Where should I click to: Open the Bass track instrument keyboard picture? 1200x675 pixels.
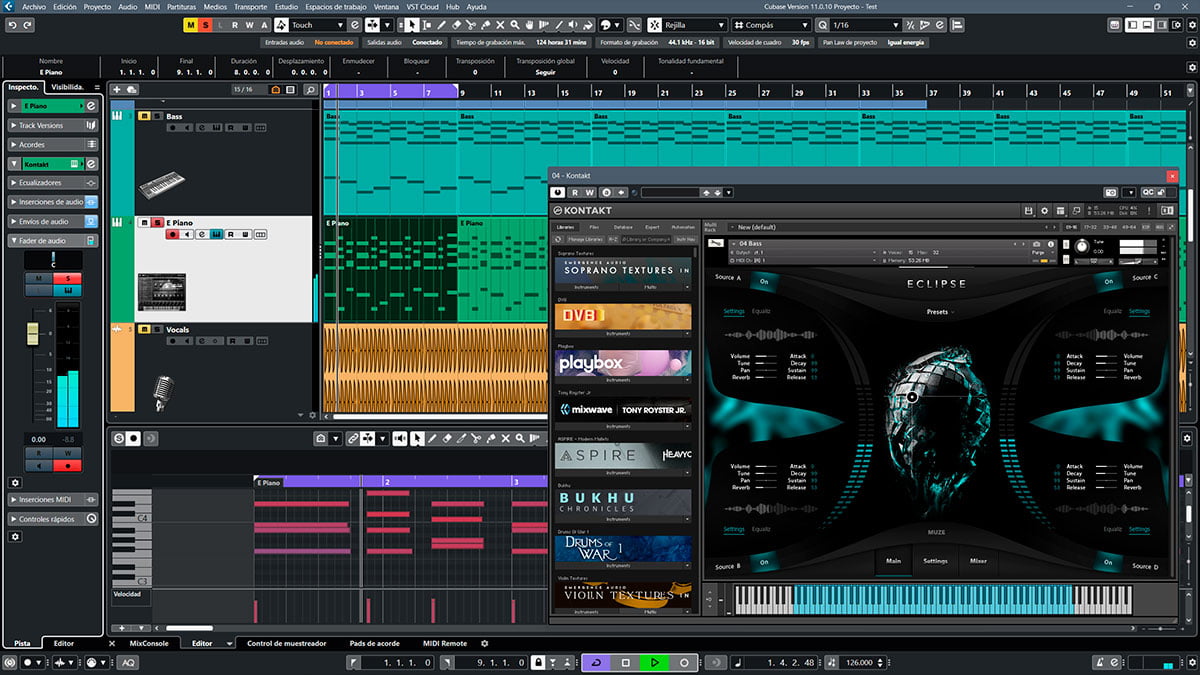click(162, 186)
